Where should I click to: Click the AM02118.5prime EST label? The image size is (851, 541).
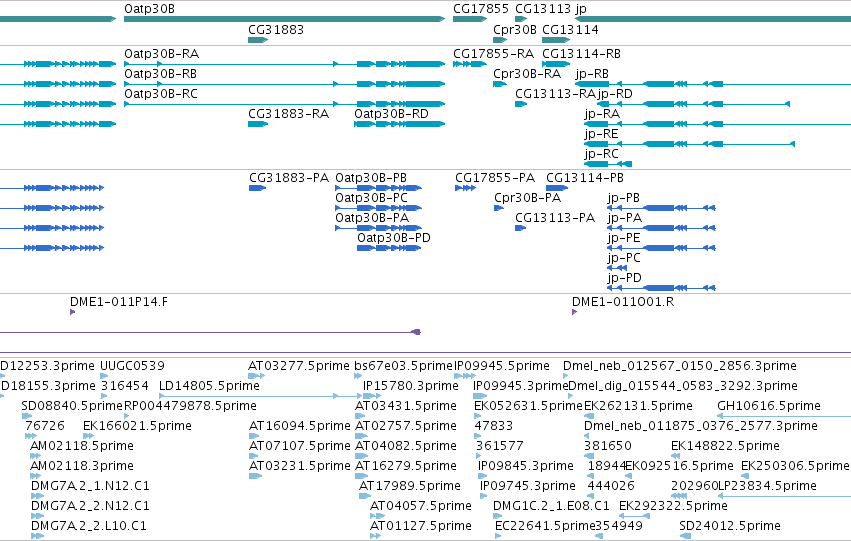82,447
